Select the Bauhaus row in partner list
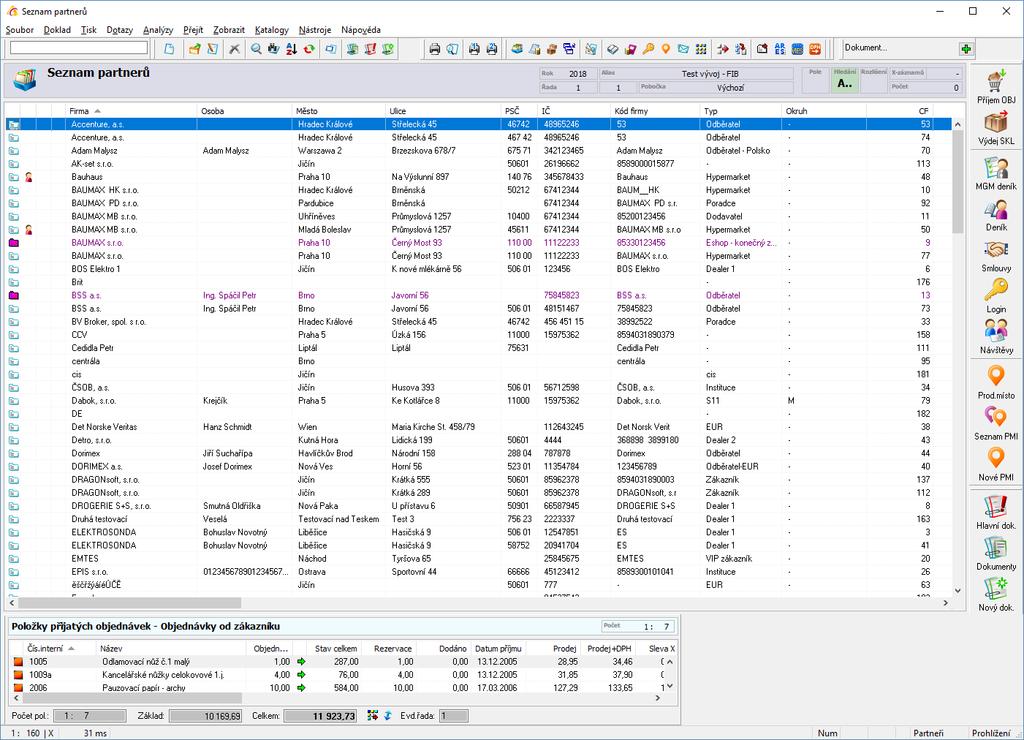 click(478, 177)
